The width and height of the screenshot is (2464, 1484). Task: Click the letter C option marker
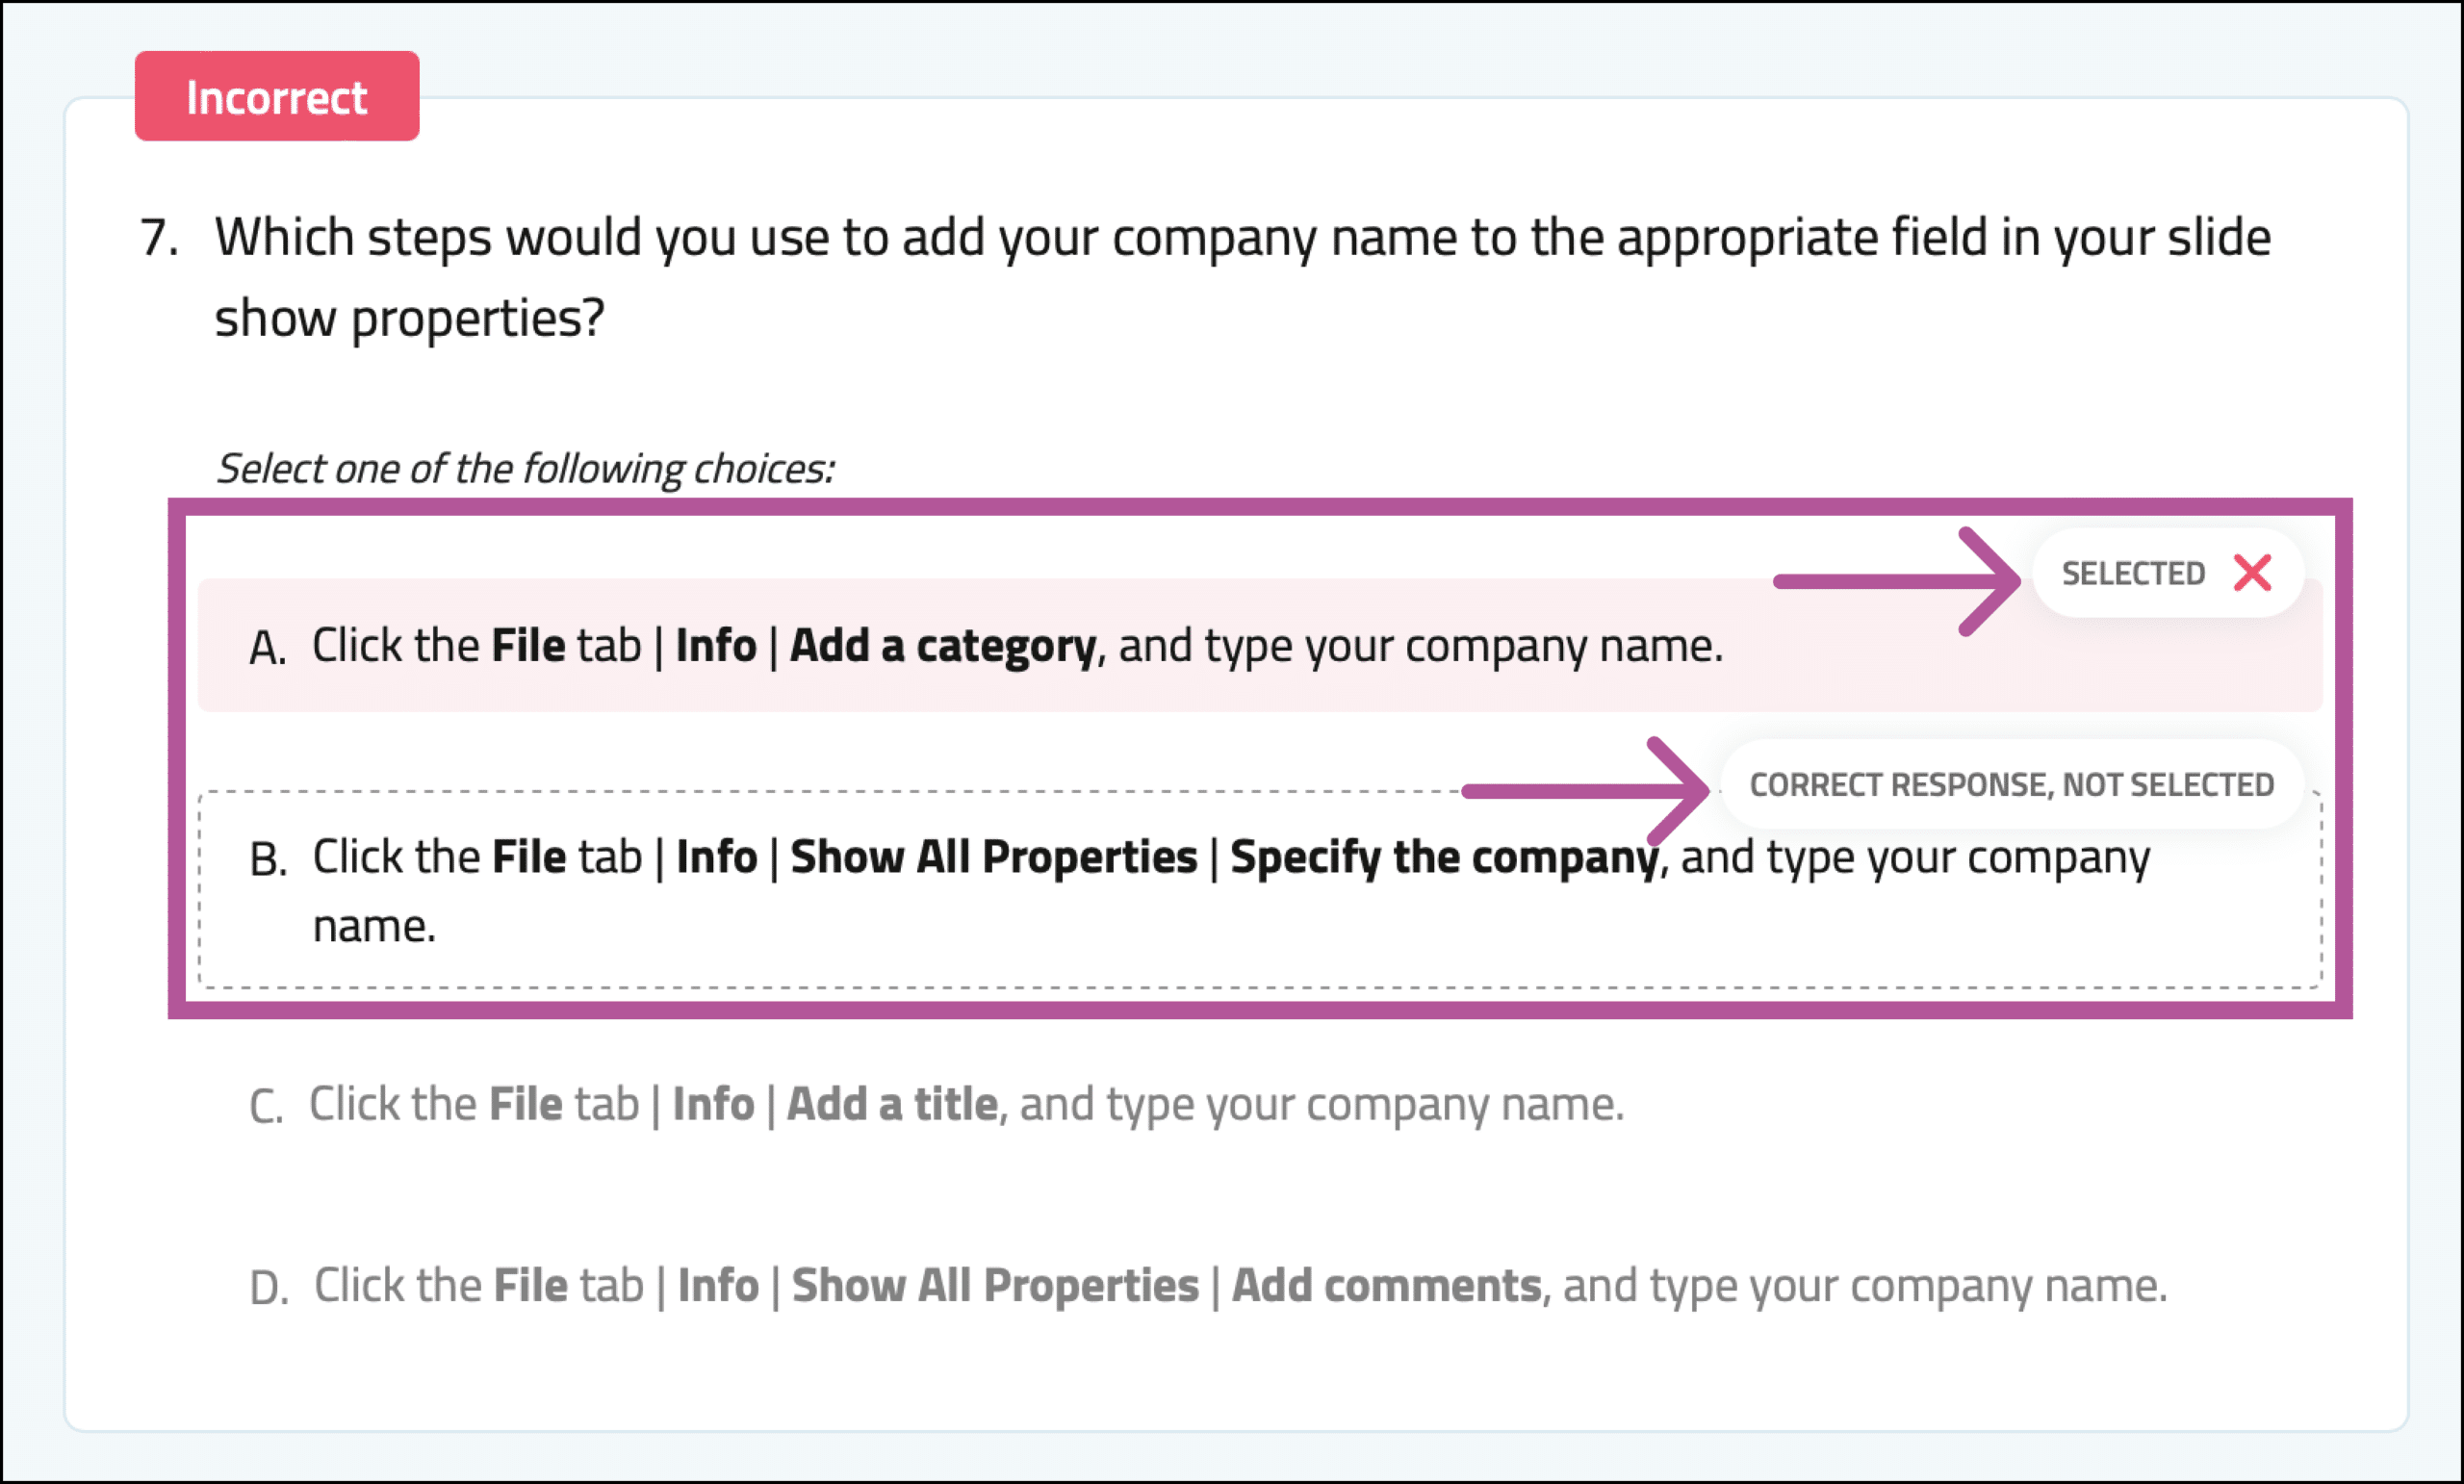[x=266, y=1107]
